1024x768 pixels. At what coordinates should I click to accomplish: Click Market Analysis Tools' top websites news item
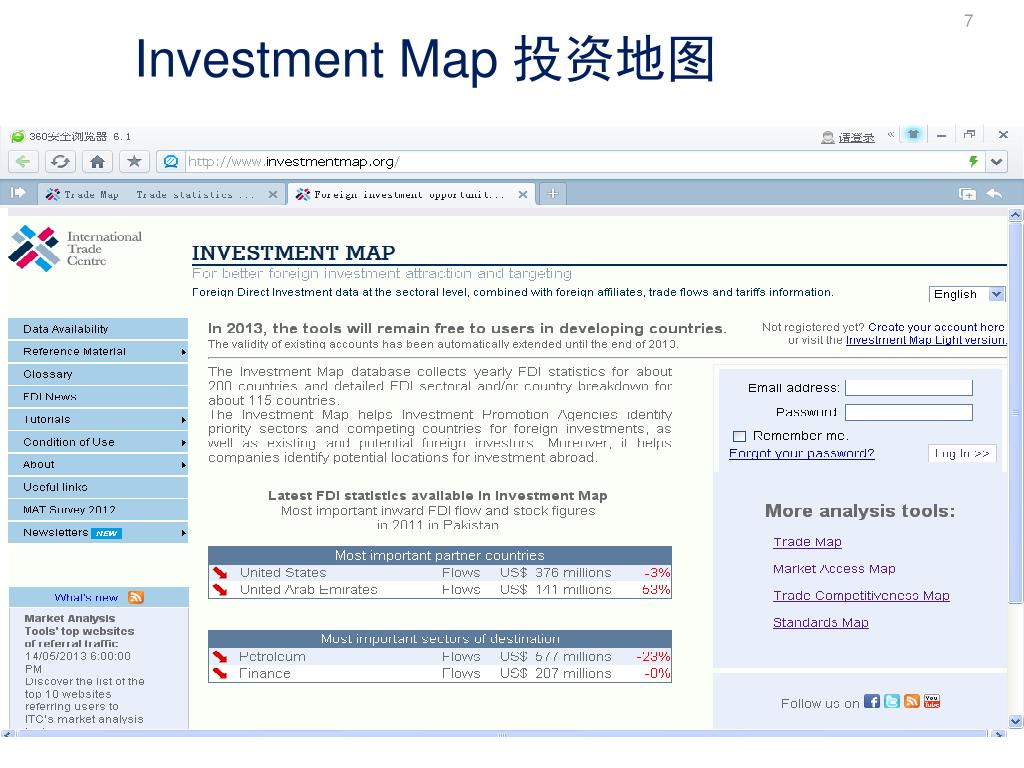click(x=79, y=631)
